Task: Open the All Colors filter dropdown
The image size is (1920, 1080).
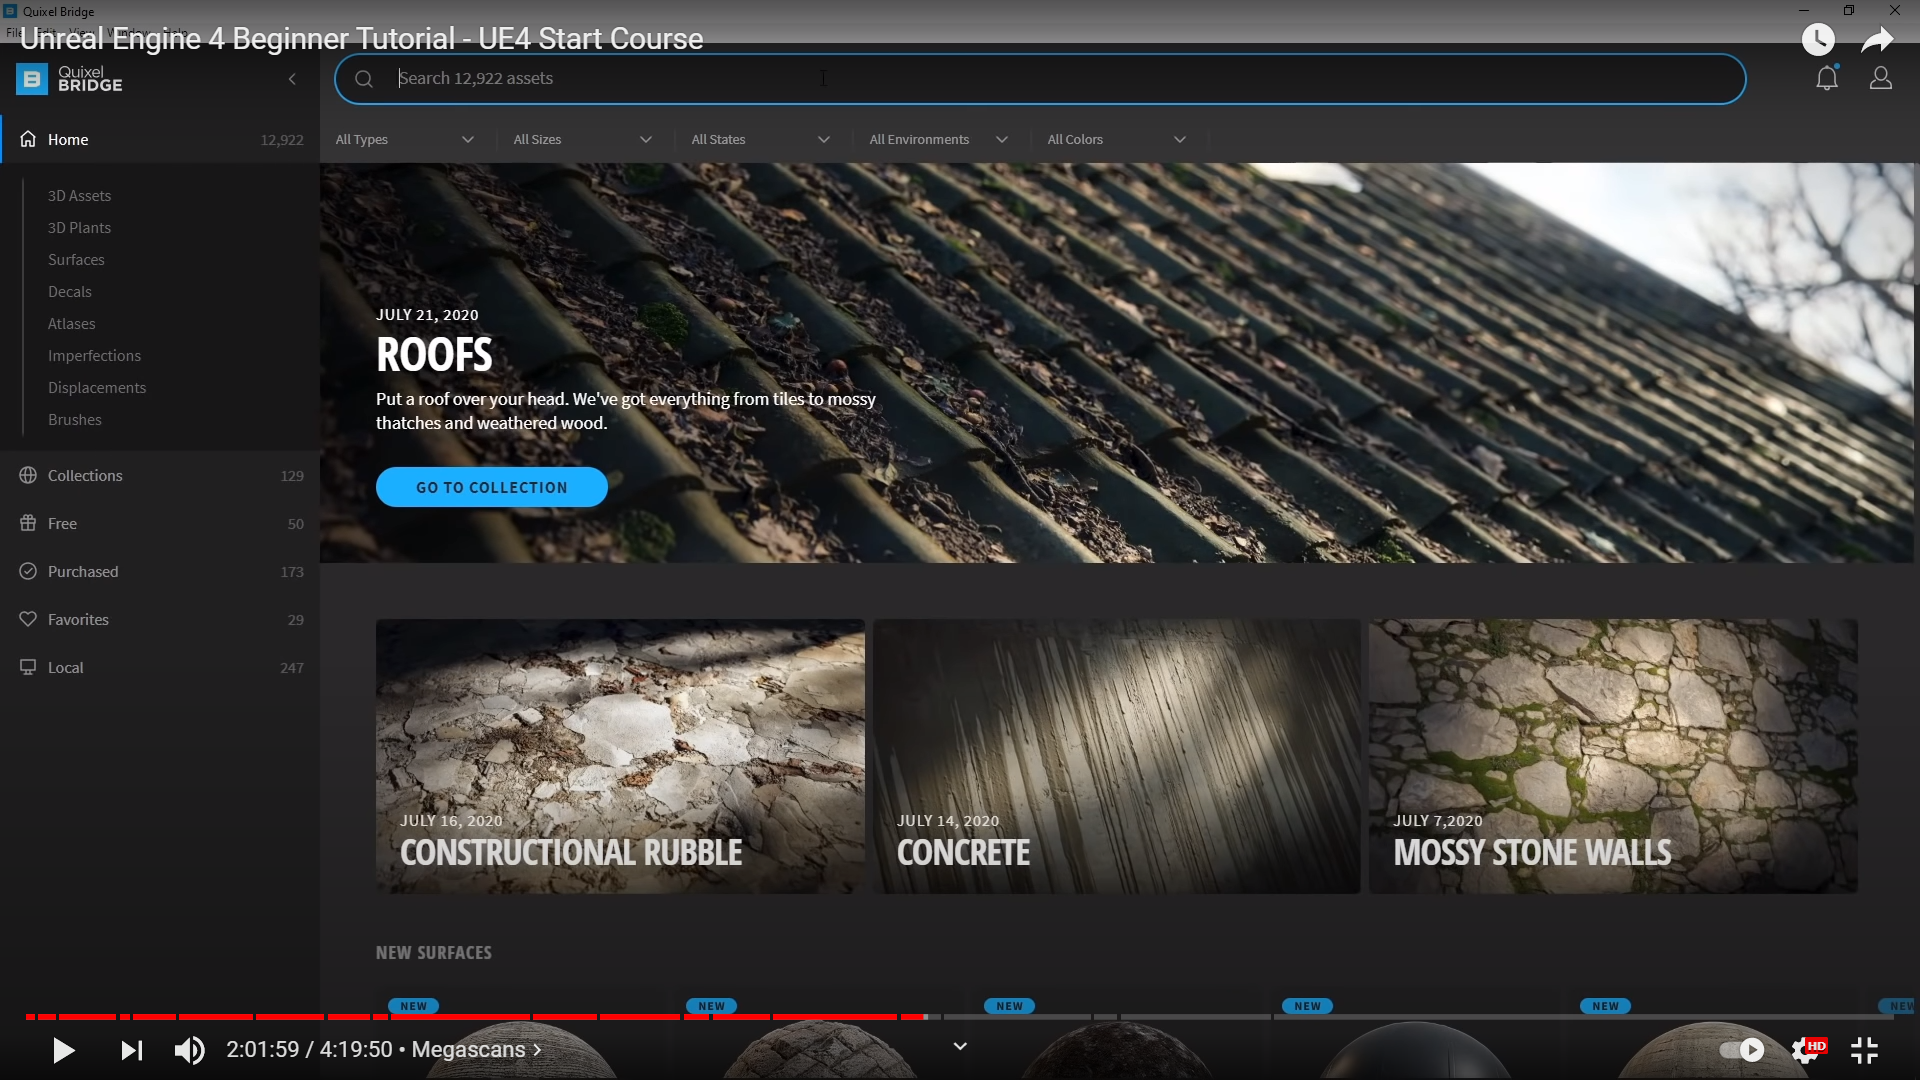Action: coord(1116,140)
